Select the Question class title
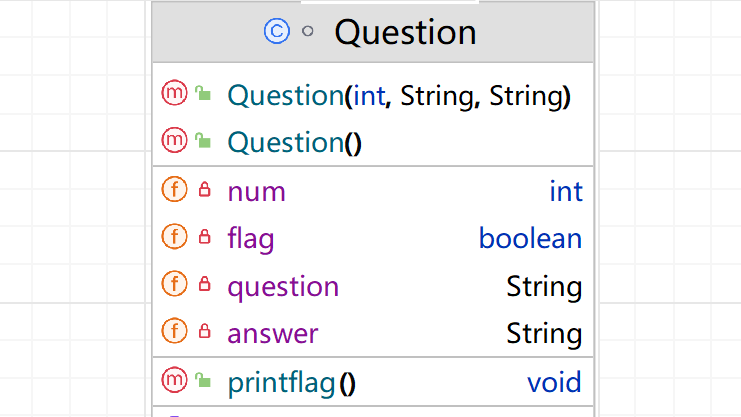This screenshot has width=741, height=417. (x=405, y=32)
